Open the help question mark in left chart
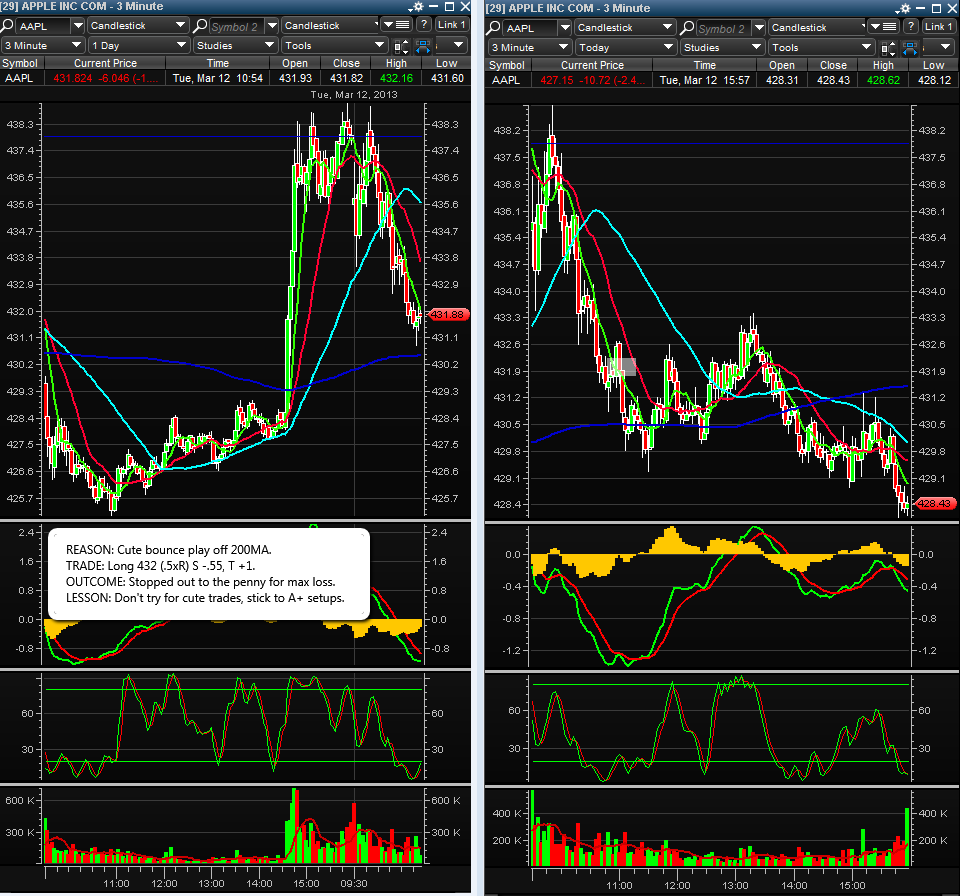The width and height of the screenshot is (960, 896). [424, 25]
